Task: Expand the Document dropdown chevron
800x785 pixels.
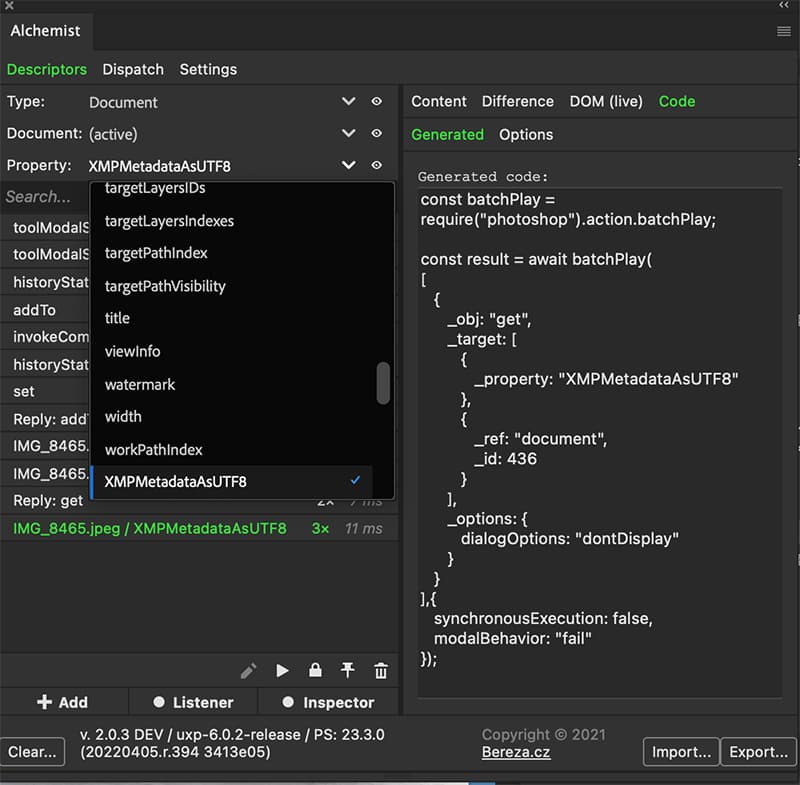Action: coord(348,134)
